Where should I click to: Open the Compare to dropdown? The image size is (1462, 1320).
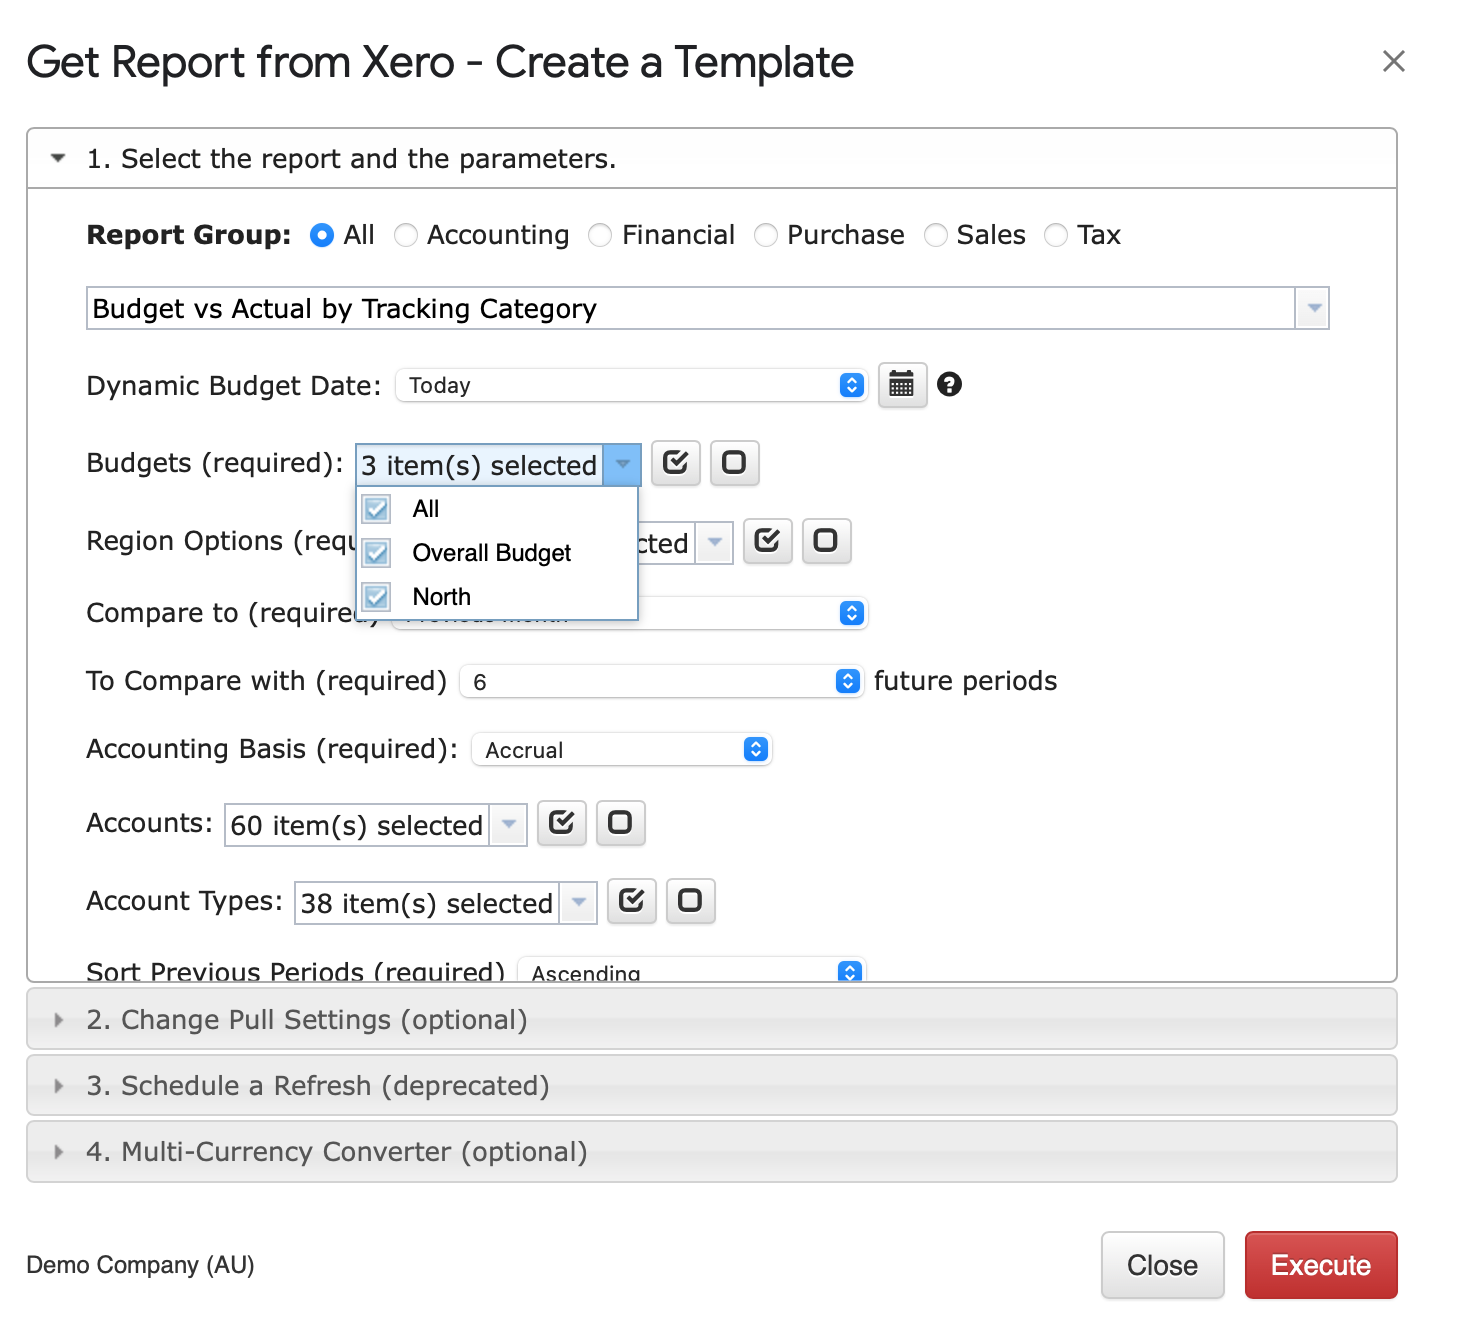coord(752,613)
